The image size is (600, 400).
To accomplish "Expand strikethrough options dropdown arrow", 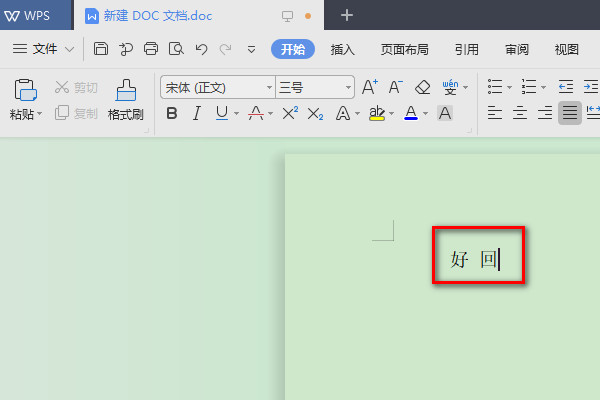I will [x=271, y=114].
